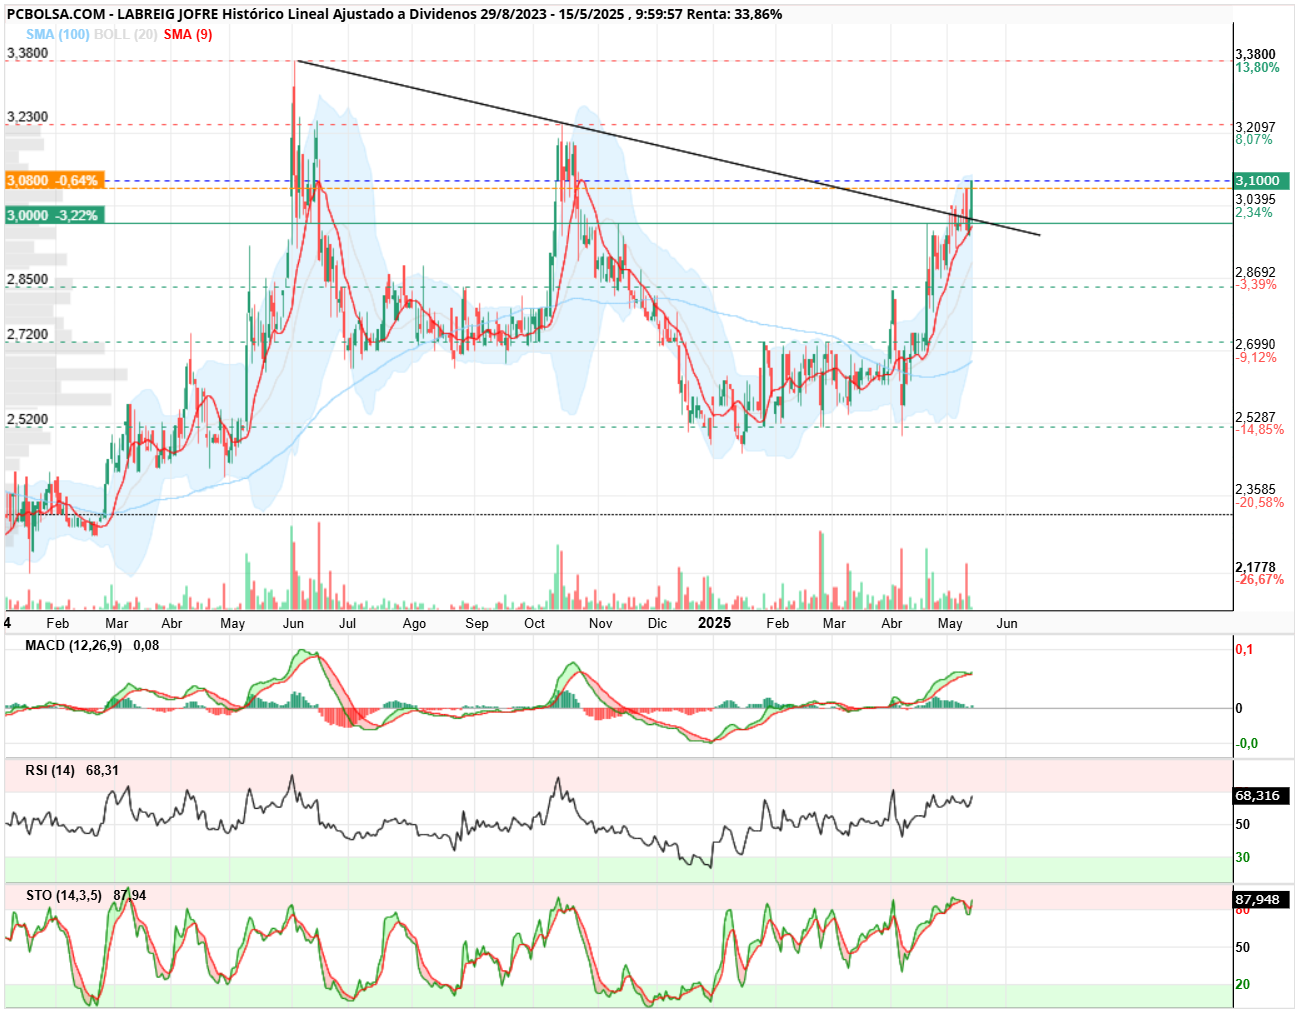Screen dimensions: 1299x1013
Task: Click the -26,67% percentage label
Action: point(1260,580)
